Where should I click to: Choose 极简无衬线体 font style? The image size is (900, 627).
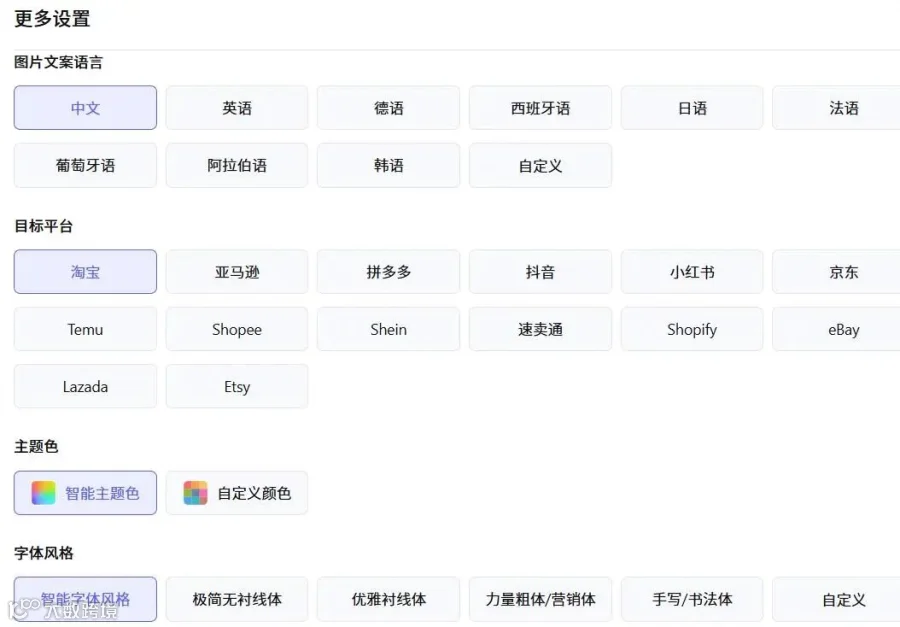point(237,599)
